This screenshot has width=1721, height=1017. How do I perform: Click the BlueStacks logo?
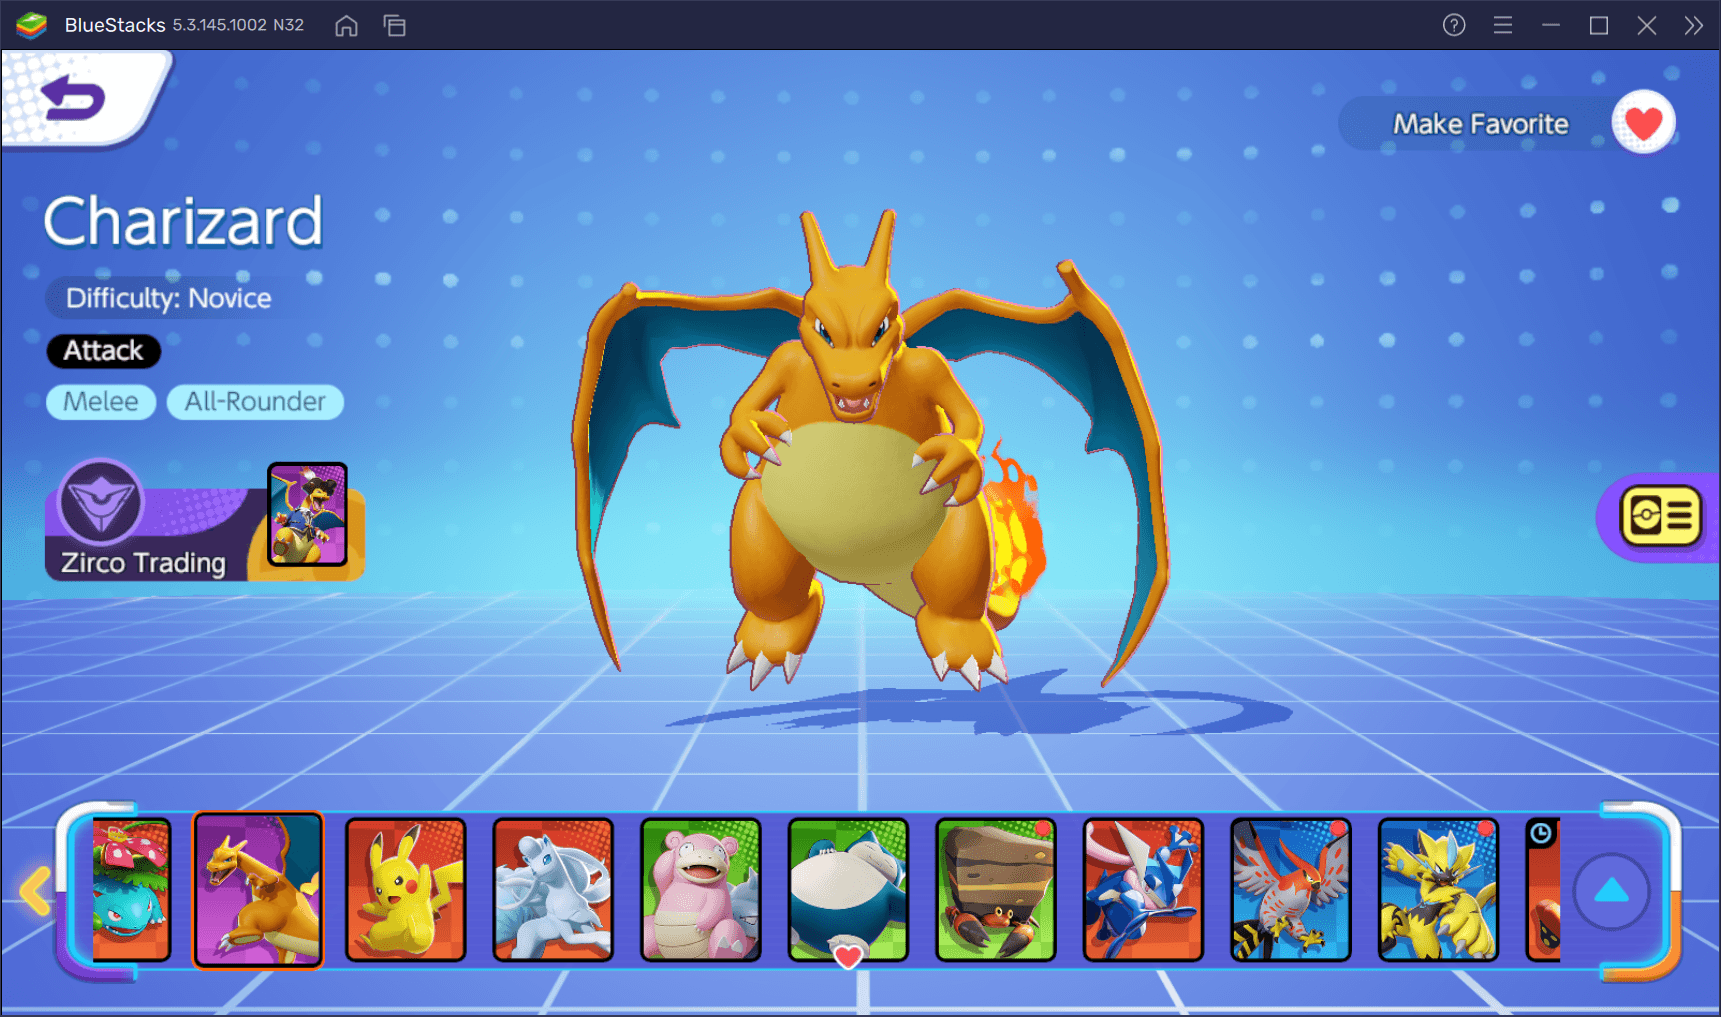31,25
